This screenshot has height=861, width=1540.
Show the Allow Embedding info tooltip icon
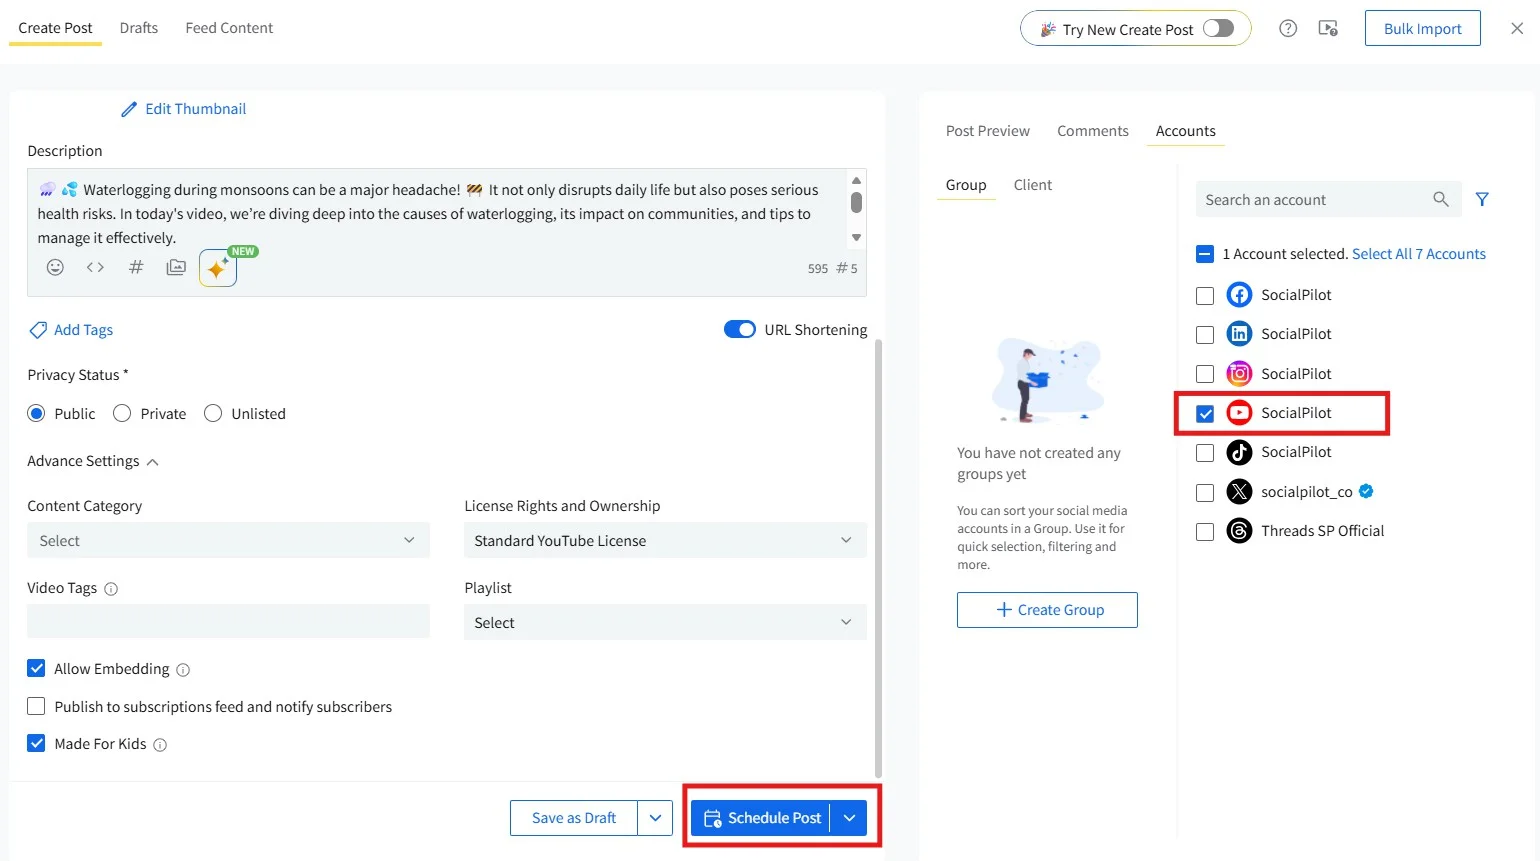(x=183, y=670)
